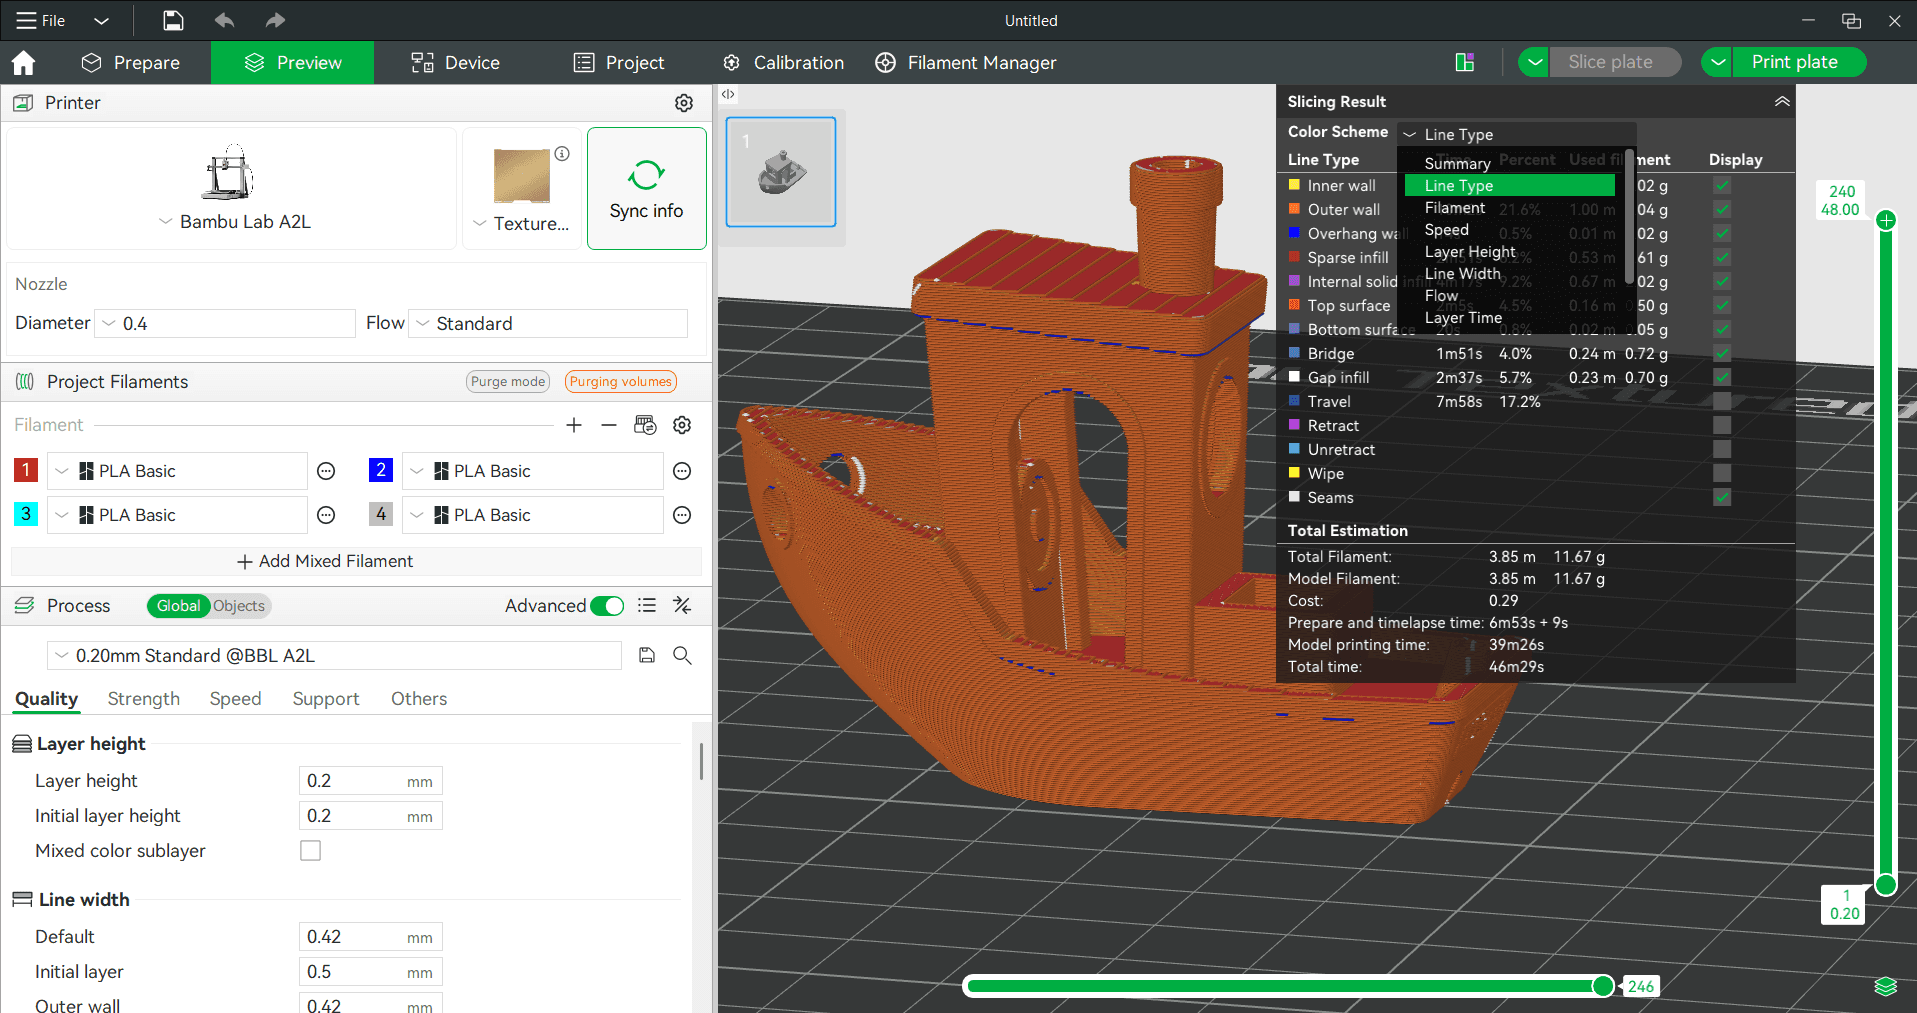Toggle display of Travel moves

pyautogui.click(x=1722, y=401)
